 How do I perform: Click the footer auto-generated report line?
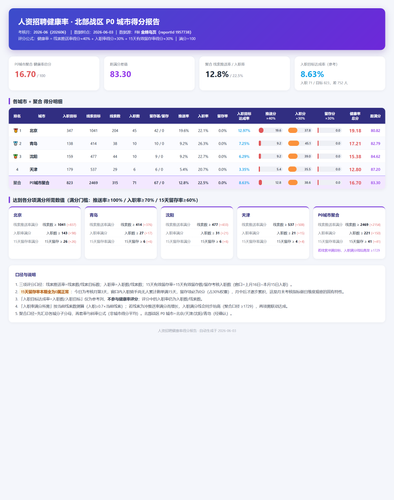pos(197,331)
